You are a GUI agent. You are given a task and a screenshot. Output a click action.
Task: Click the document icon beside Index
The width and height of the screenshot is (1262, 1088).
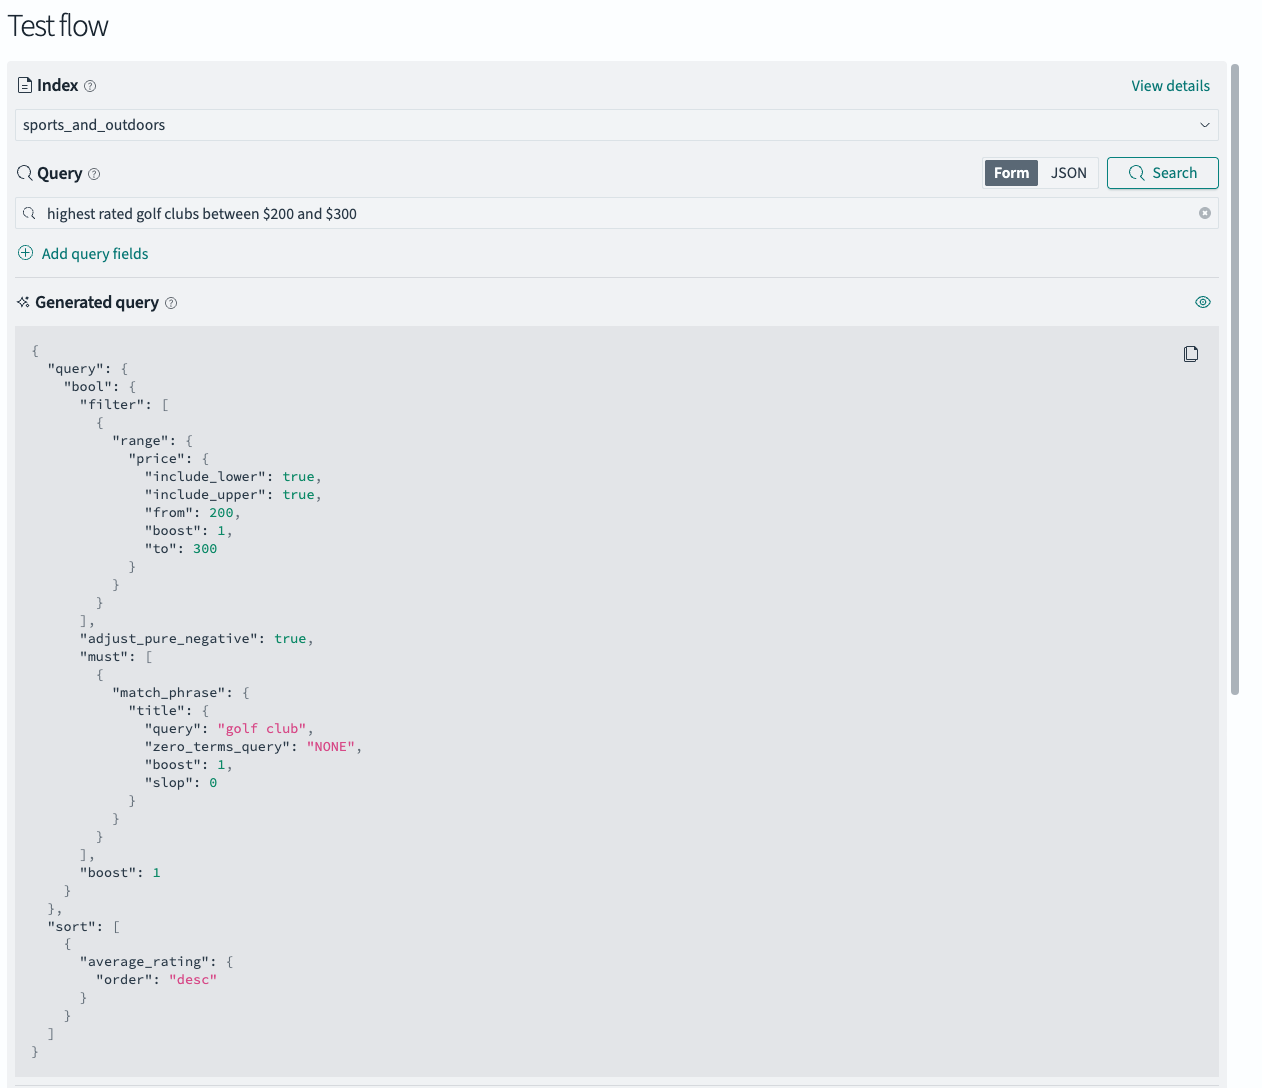point(23,85)
